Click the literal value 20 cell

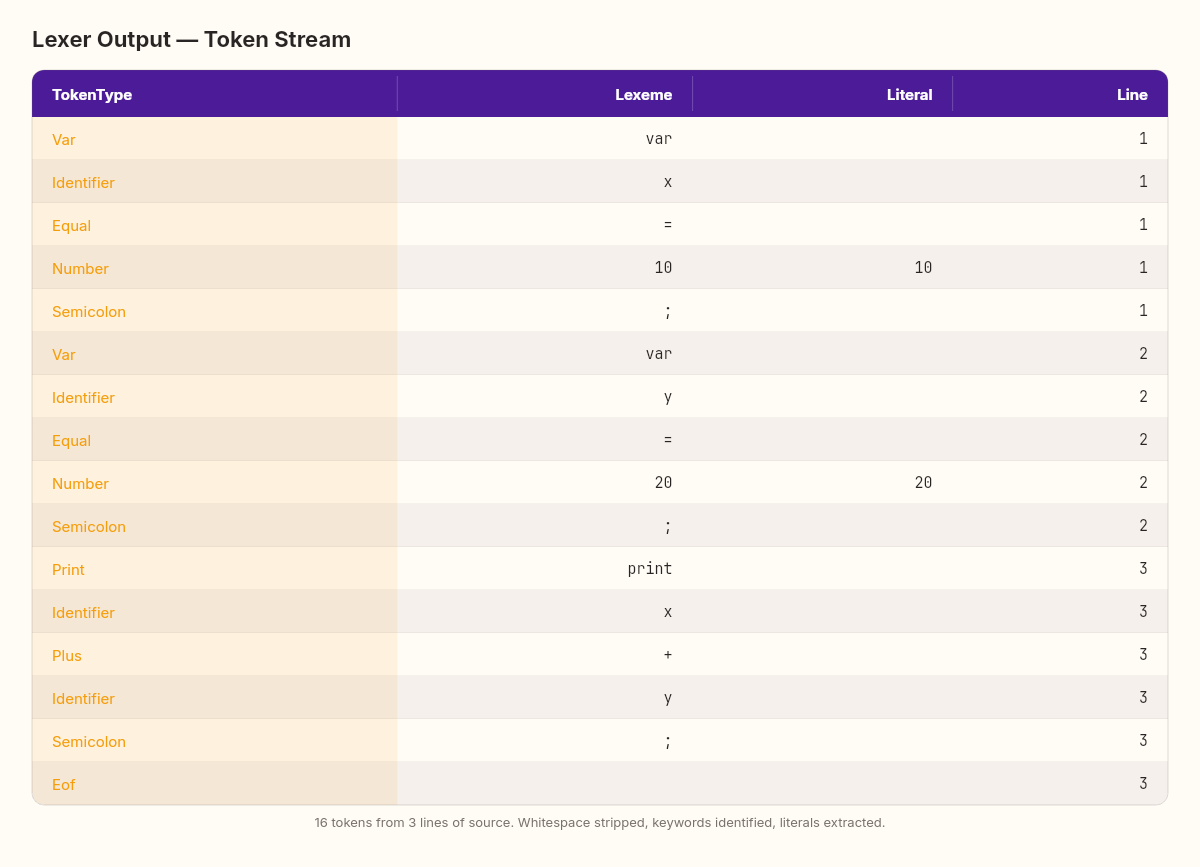pos(822,483)
